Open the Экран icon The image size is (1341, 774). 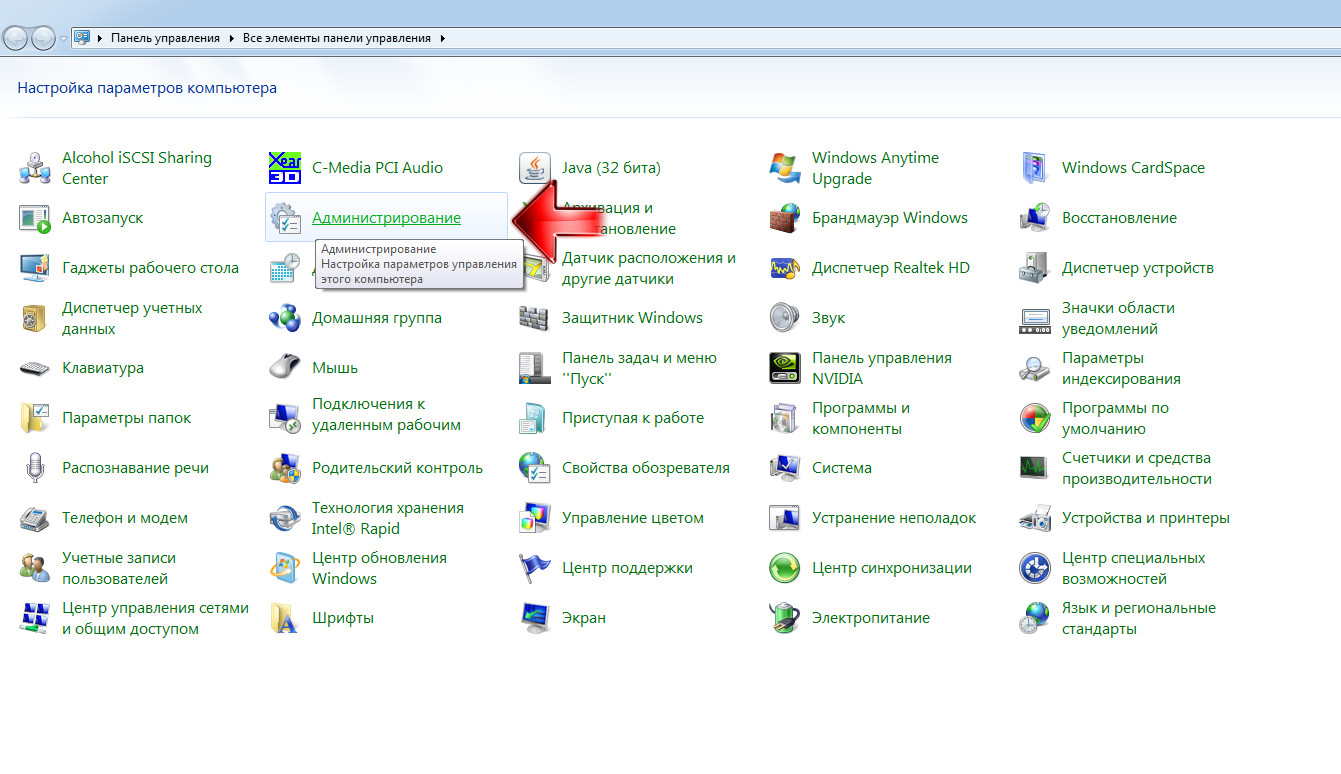535,618
